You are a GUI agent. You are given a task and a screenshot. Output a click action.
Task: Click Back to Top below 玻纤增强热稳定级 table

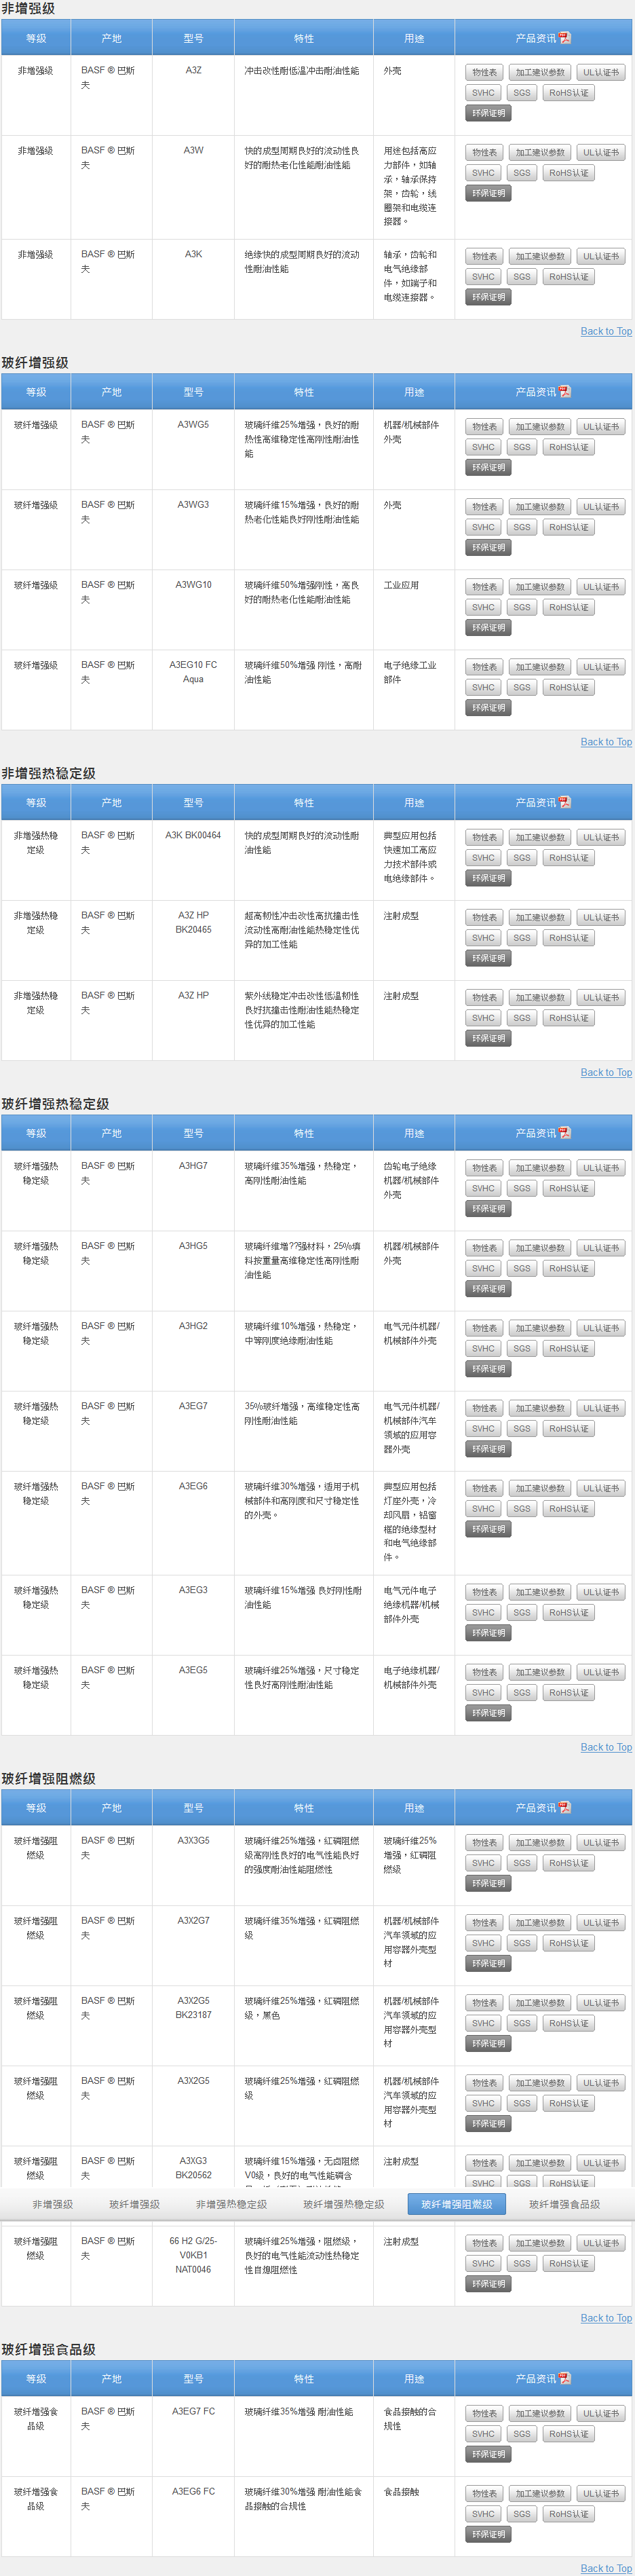pos(605,1747)
